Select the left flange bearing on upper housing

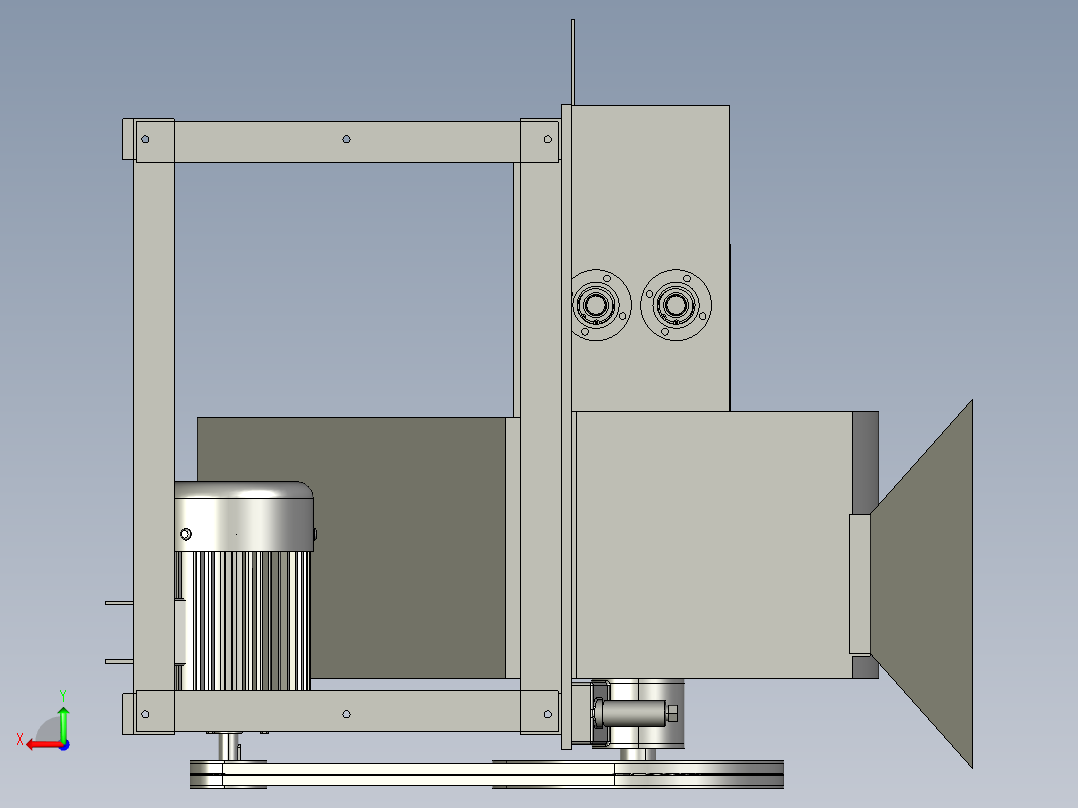click(x=596, y=305)
